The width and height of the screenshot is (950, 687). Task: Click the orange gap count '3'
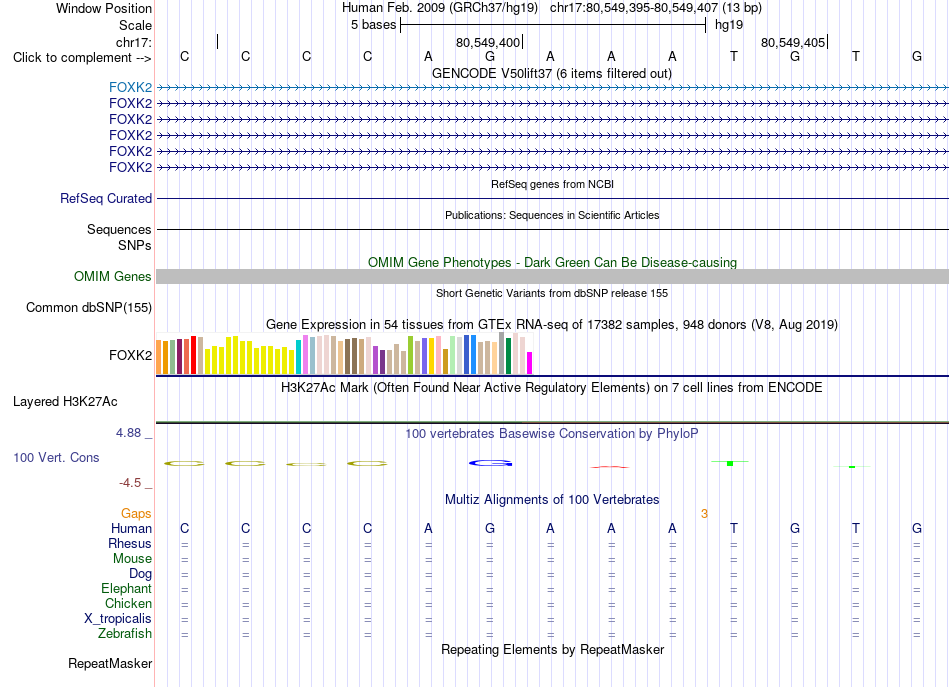704,514
